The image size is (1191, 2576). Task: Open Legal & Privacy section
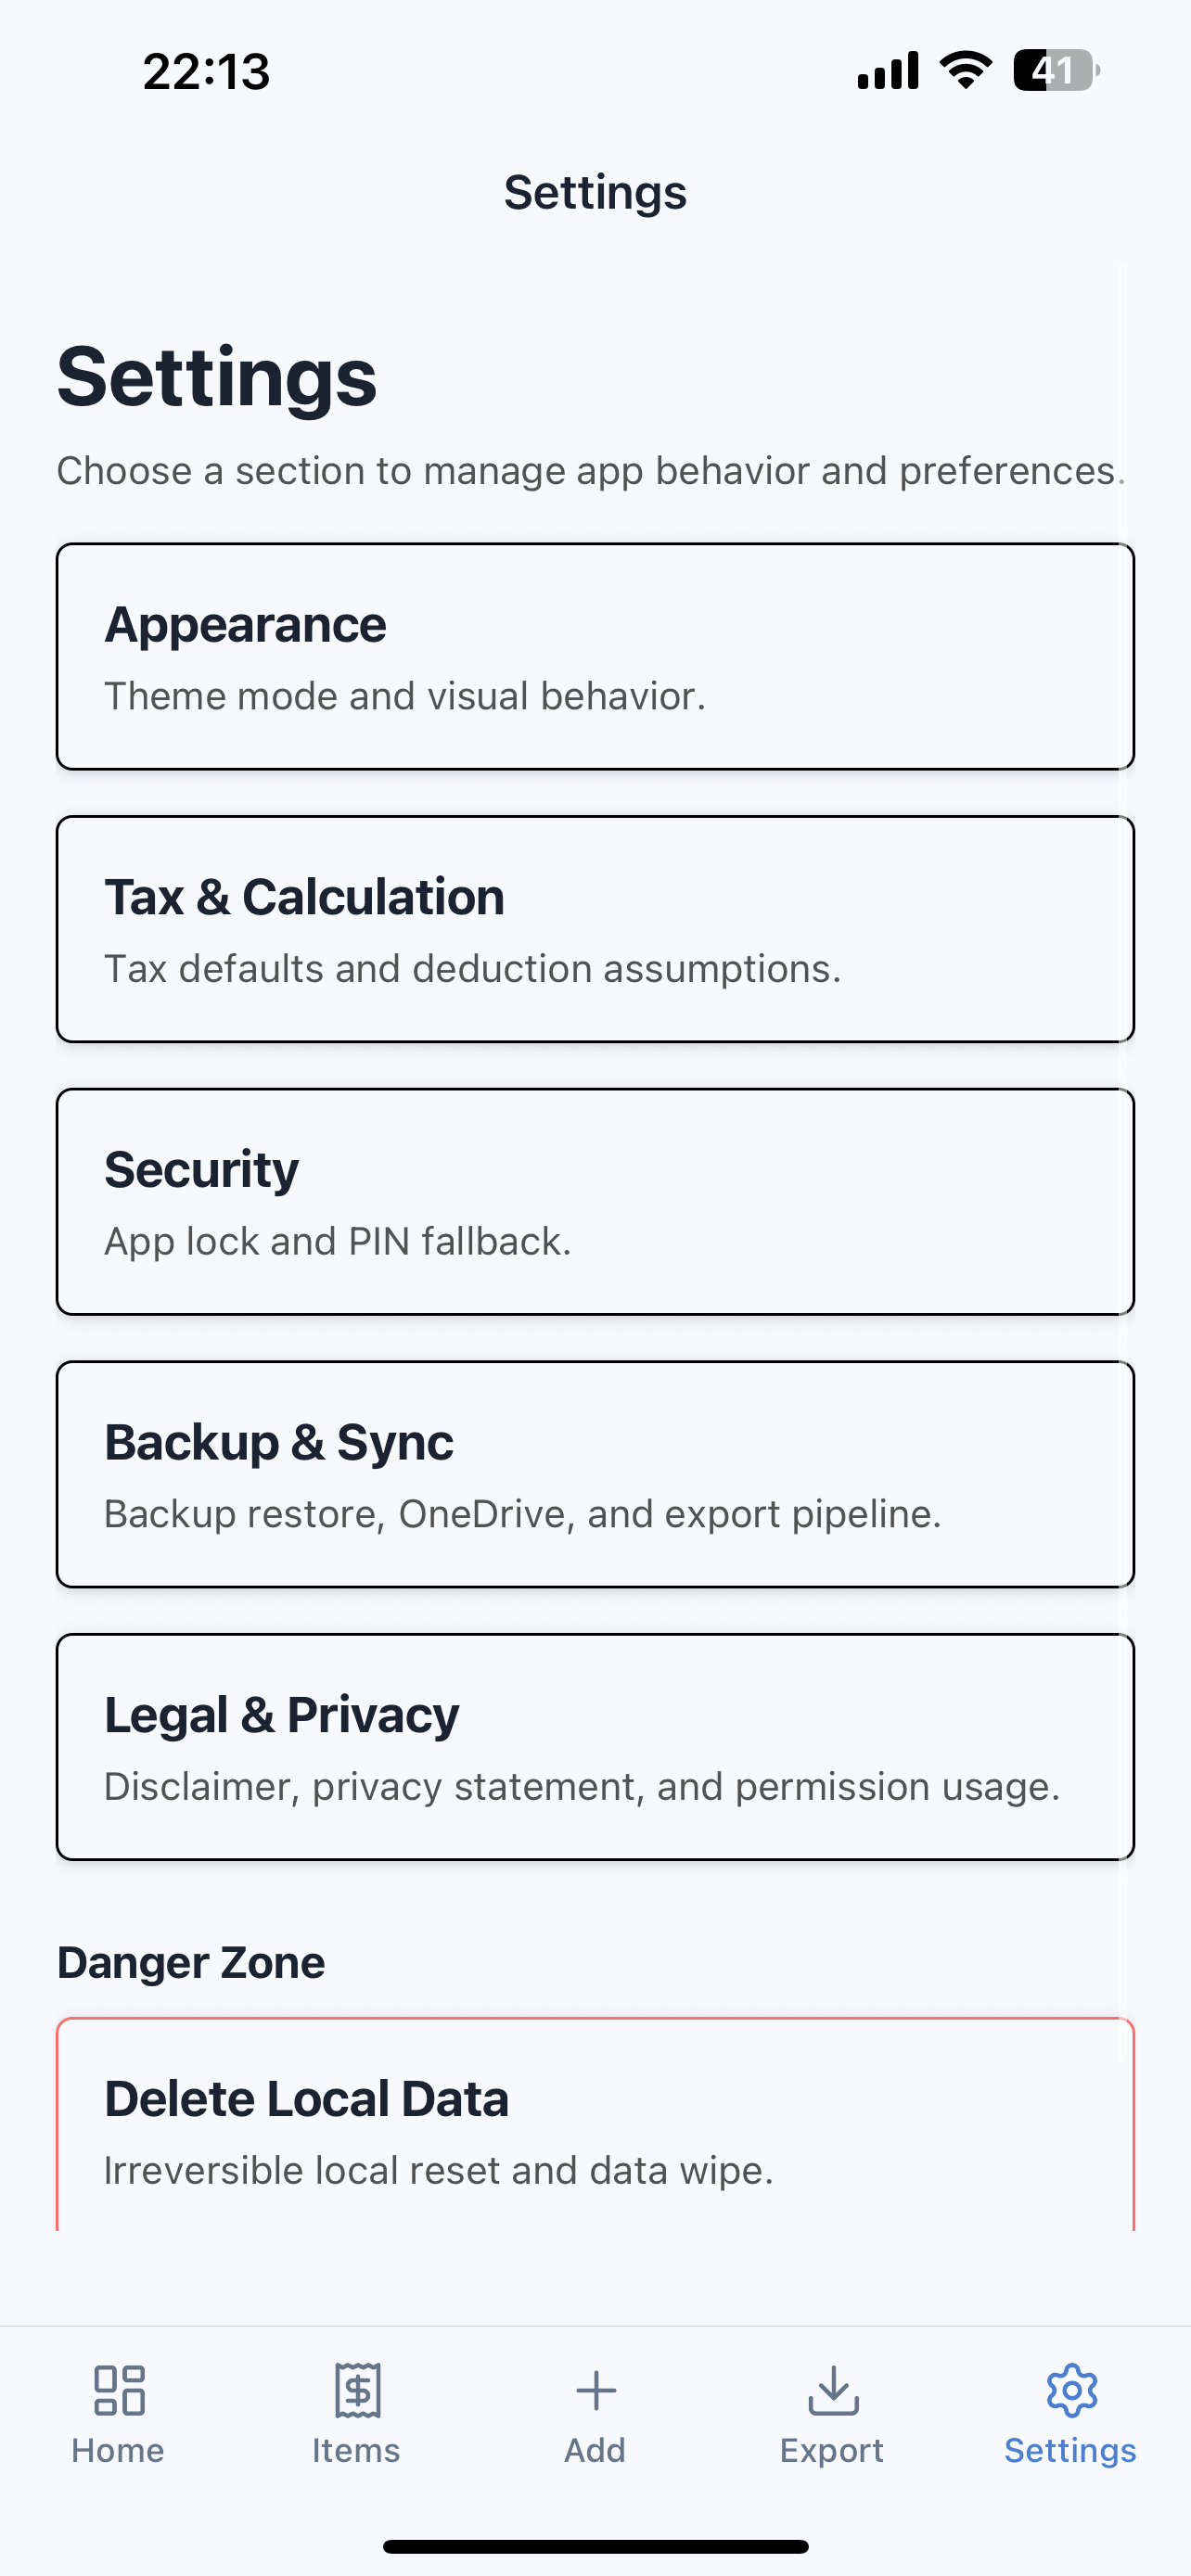(595, 1747)
